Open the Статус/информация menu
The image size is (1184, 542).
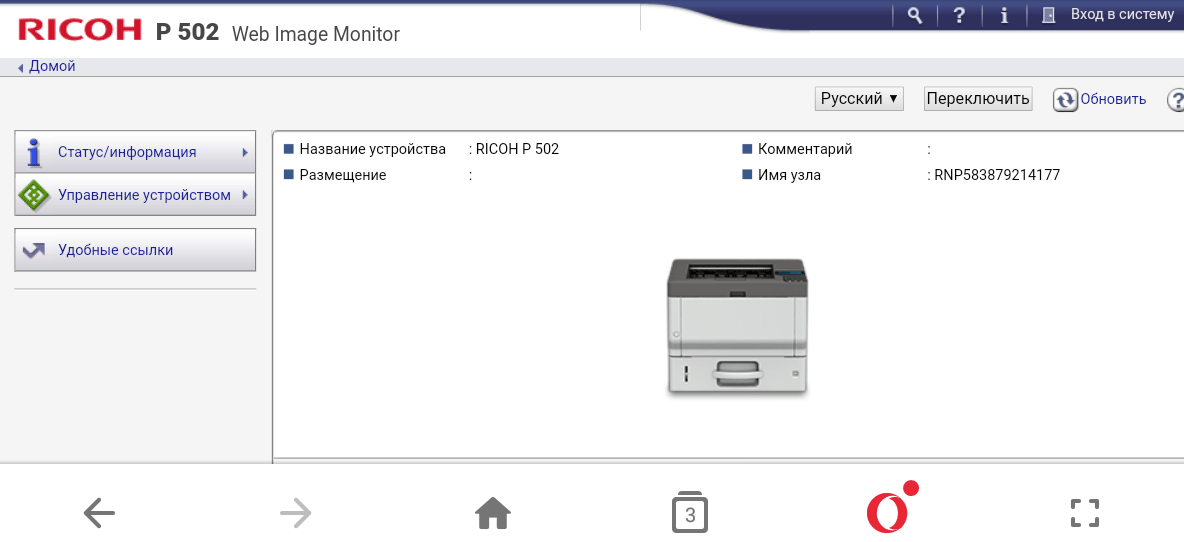tap(135, 152)
